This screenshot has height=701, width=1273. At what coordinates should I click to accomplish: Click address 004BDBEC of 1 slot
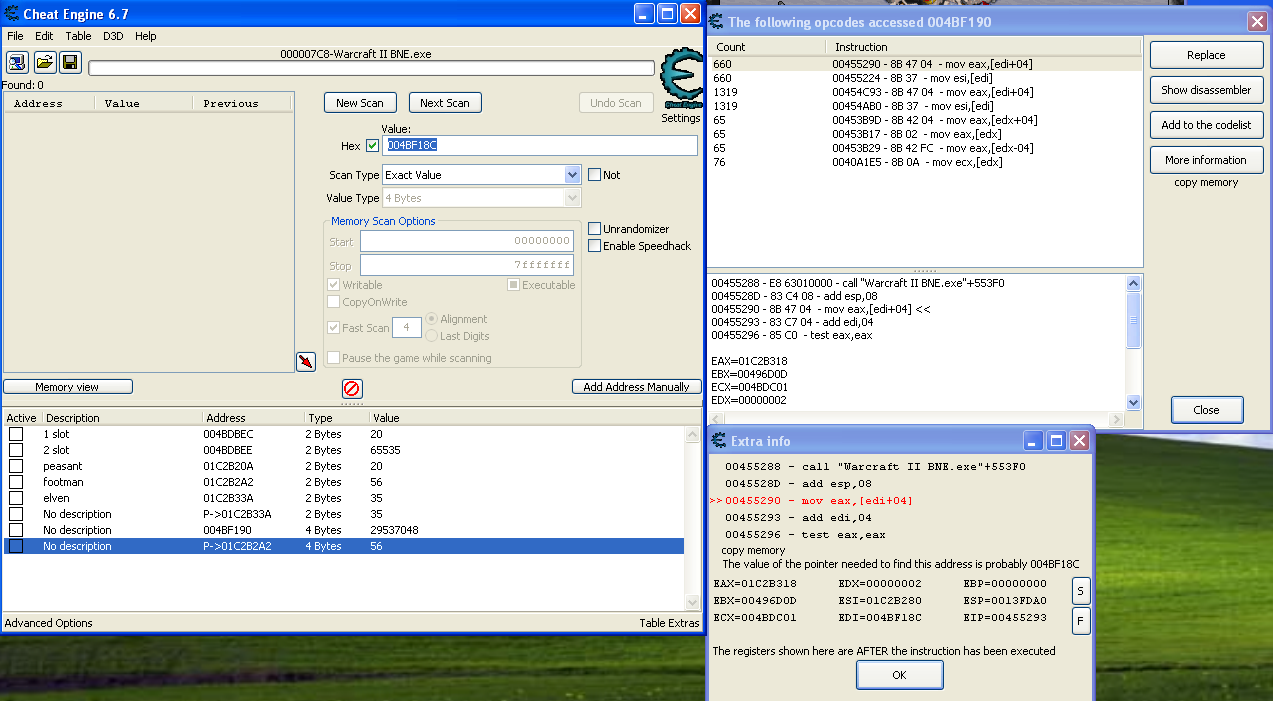coord(228,434)
